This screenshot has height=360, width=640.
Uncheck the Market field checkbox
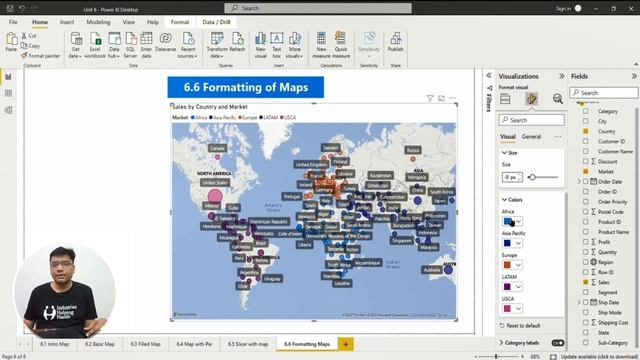pyautogui.click(x=586, y=171)
